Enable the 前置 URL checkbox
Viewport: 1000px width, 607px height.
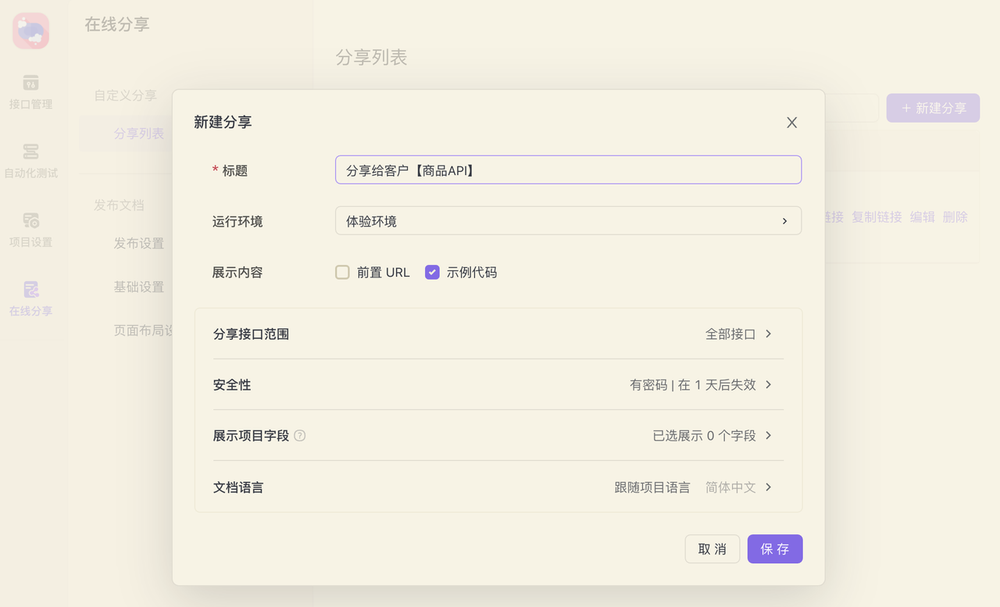click(342, 271)
